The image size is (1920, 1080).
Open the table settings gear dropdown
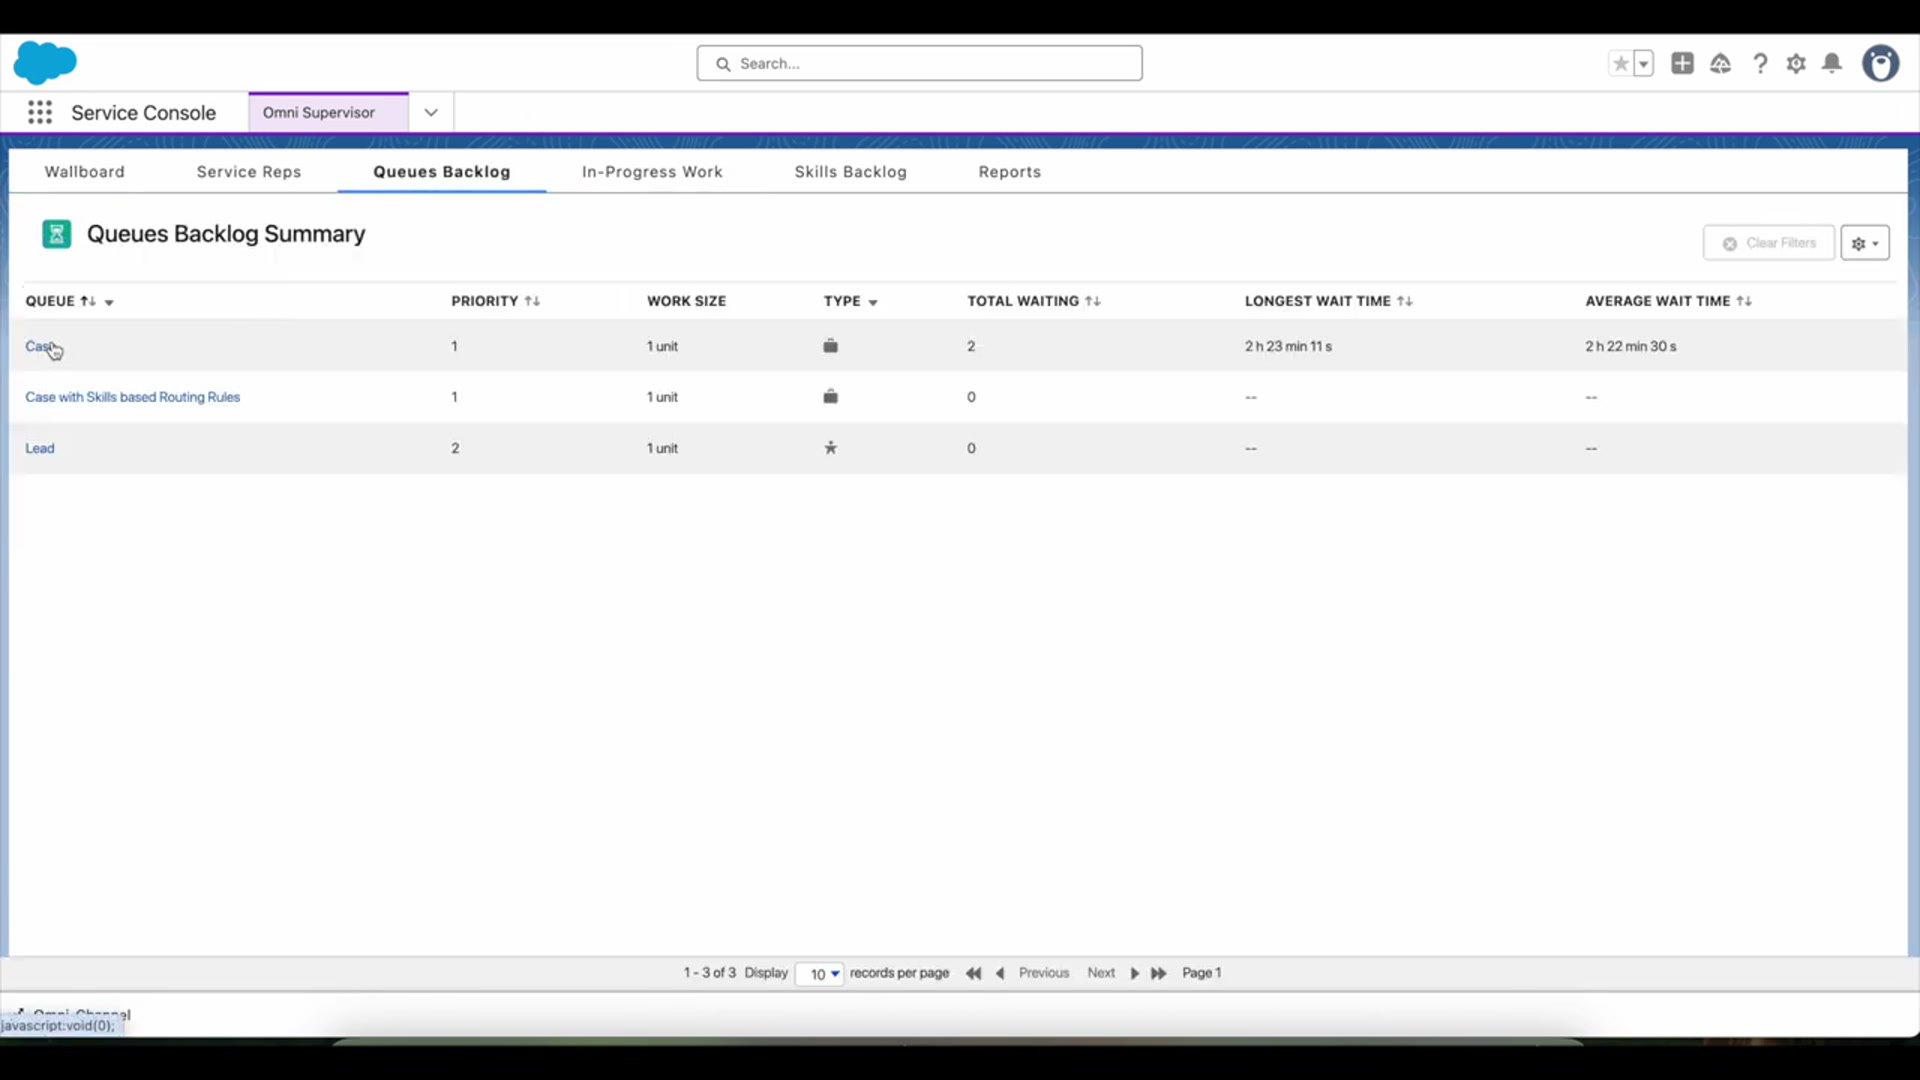coord(1864,243)
